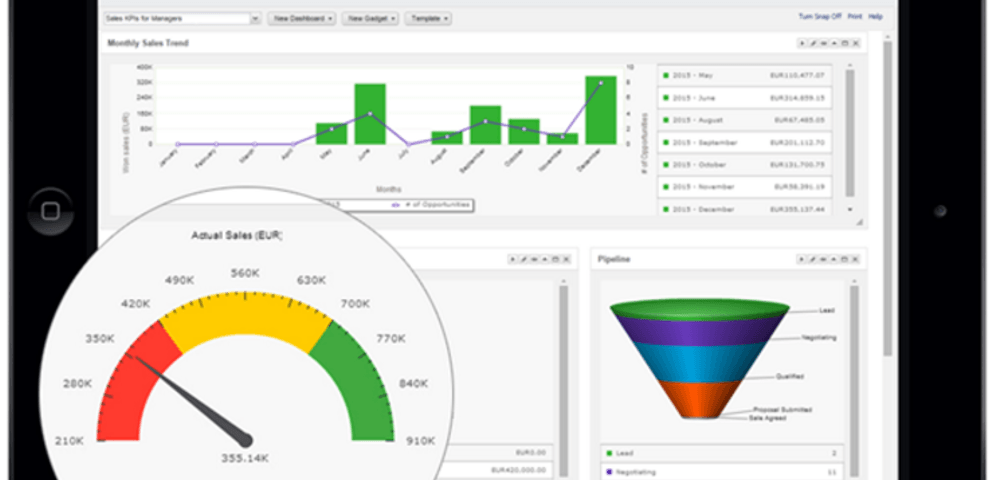Viewport: 997px width, 480px height.
Task: Click the play arrow icon in Pipeline gadget header
Action: click(802, 259)
